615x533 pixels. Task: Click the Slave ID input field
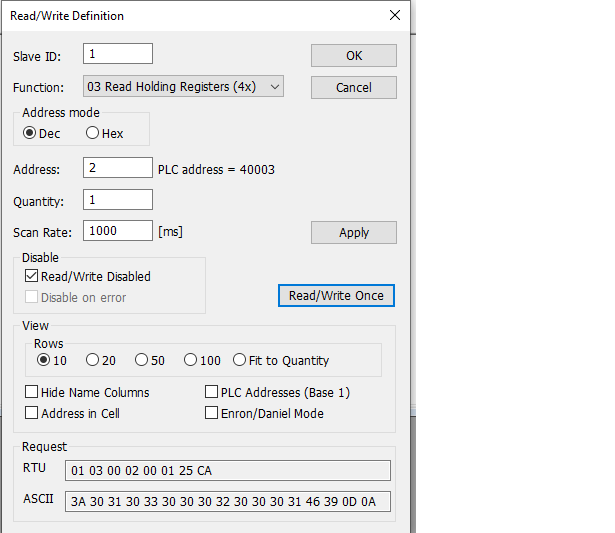pyautogui.click(x=118, y=54)
